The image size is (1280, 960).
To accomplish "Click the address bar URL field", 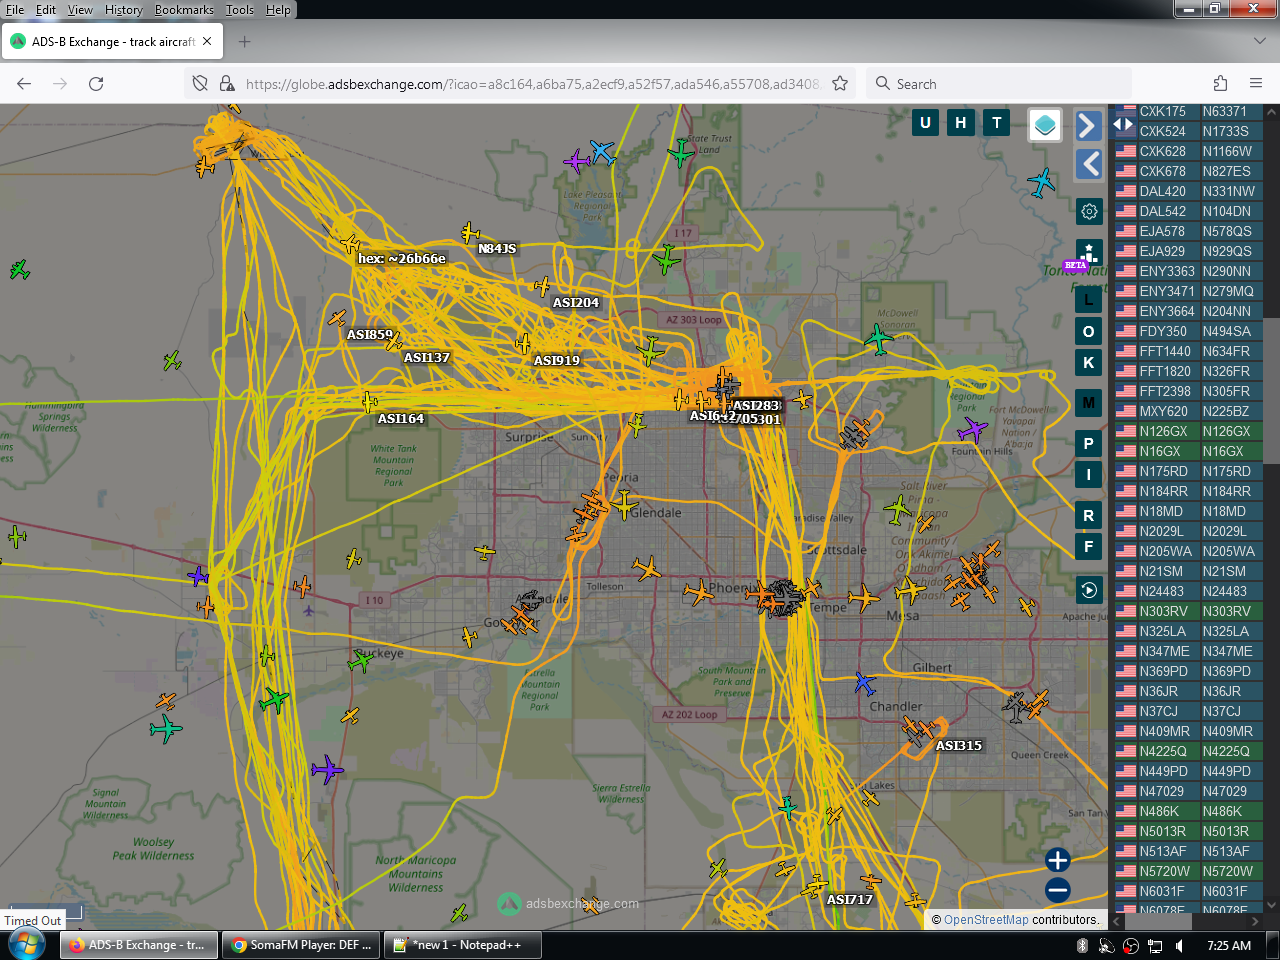I will pyautogui.click(x=532, y=84).
